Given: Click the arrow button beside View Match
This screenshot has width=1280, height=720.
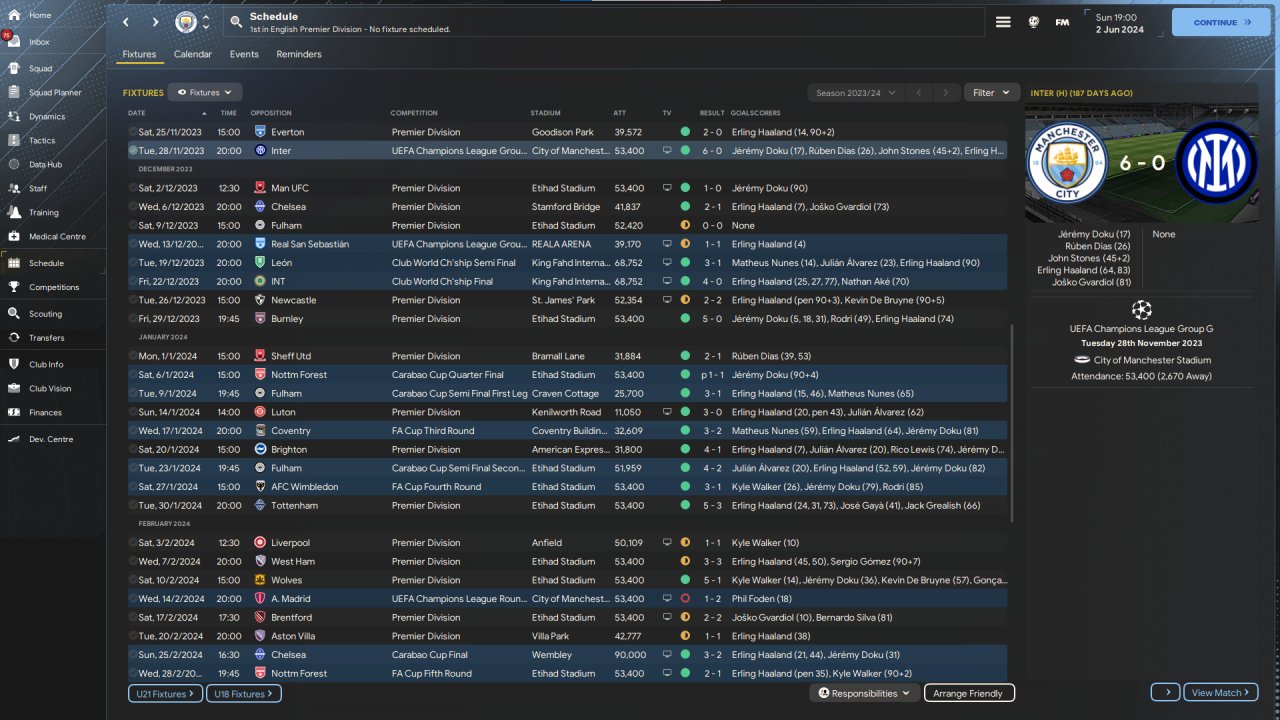Looking at the screenshot, I should click(1165, 692).
